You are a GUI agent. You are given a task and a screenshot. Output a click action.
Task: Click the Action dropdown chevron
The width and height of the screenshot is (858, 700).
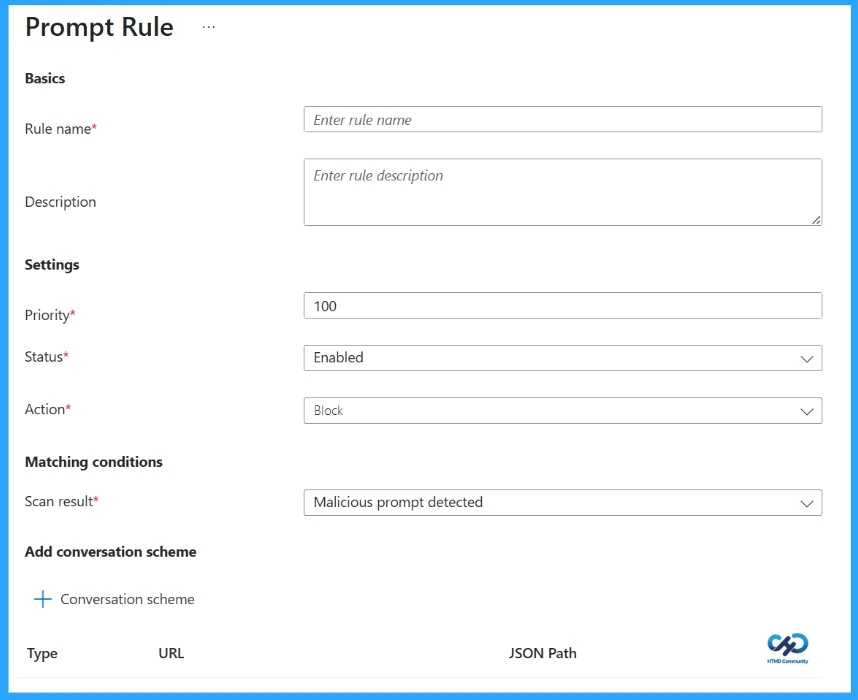click(x=808, y=410)
